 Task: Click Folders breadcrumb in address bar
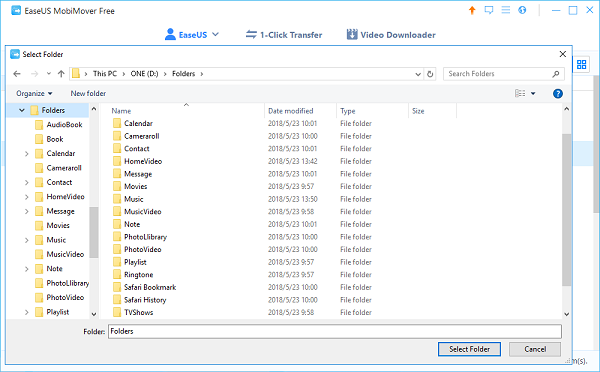(x=183, y=74)
